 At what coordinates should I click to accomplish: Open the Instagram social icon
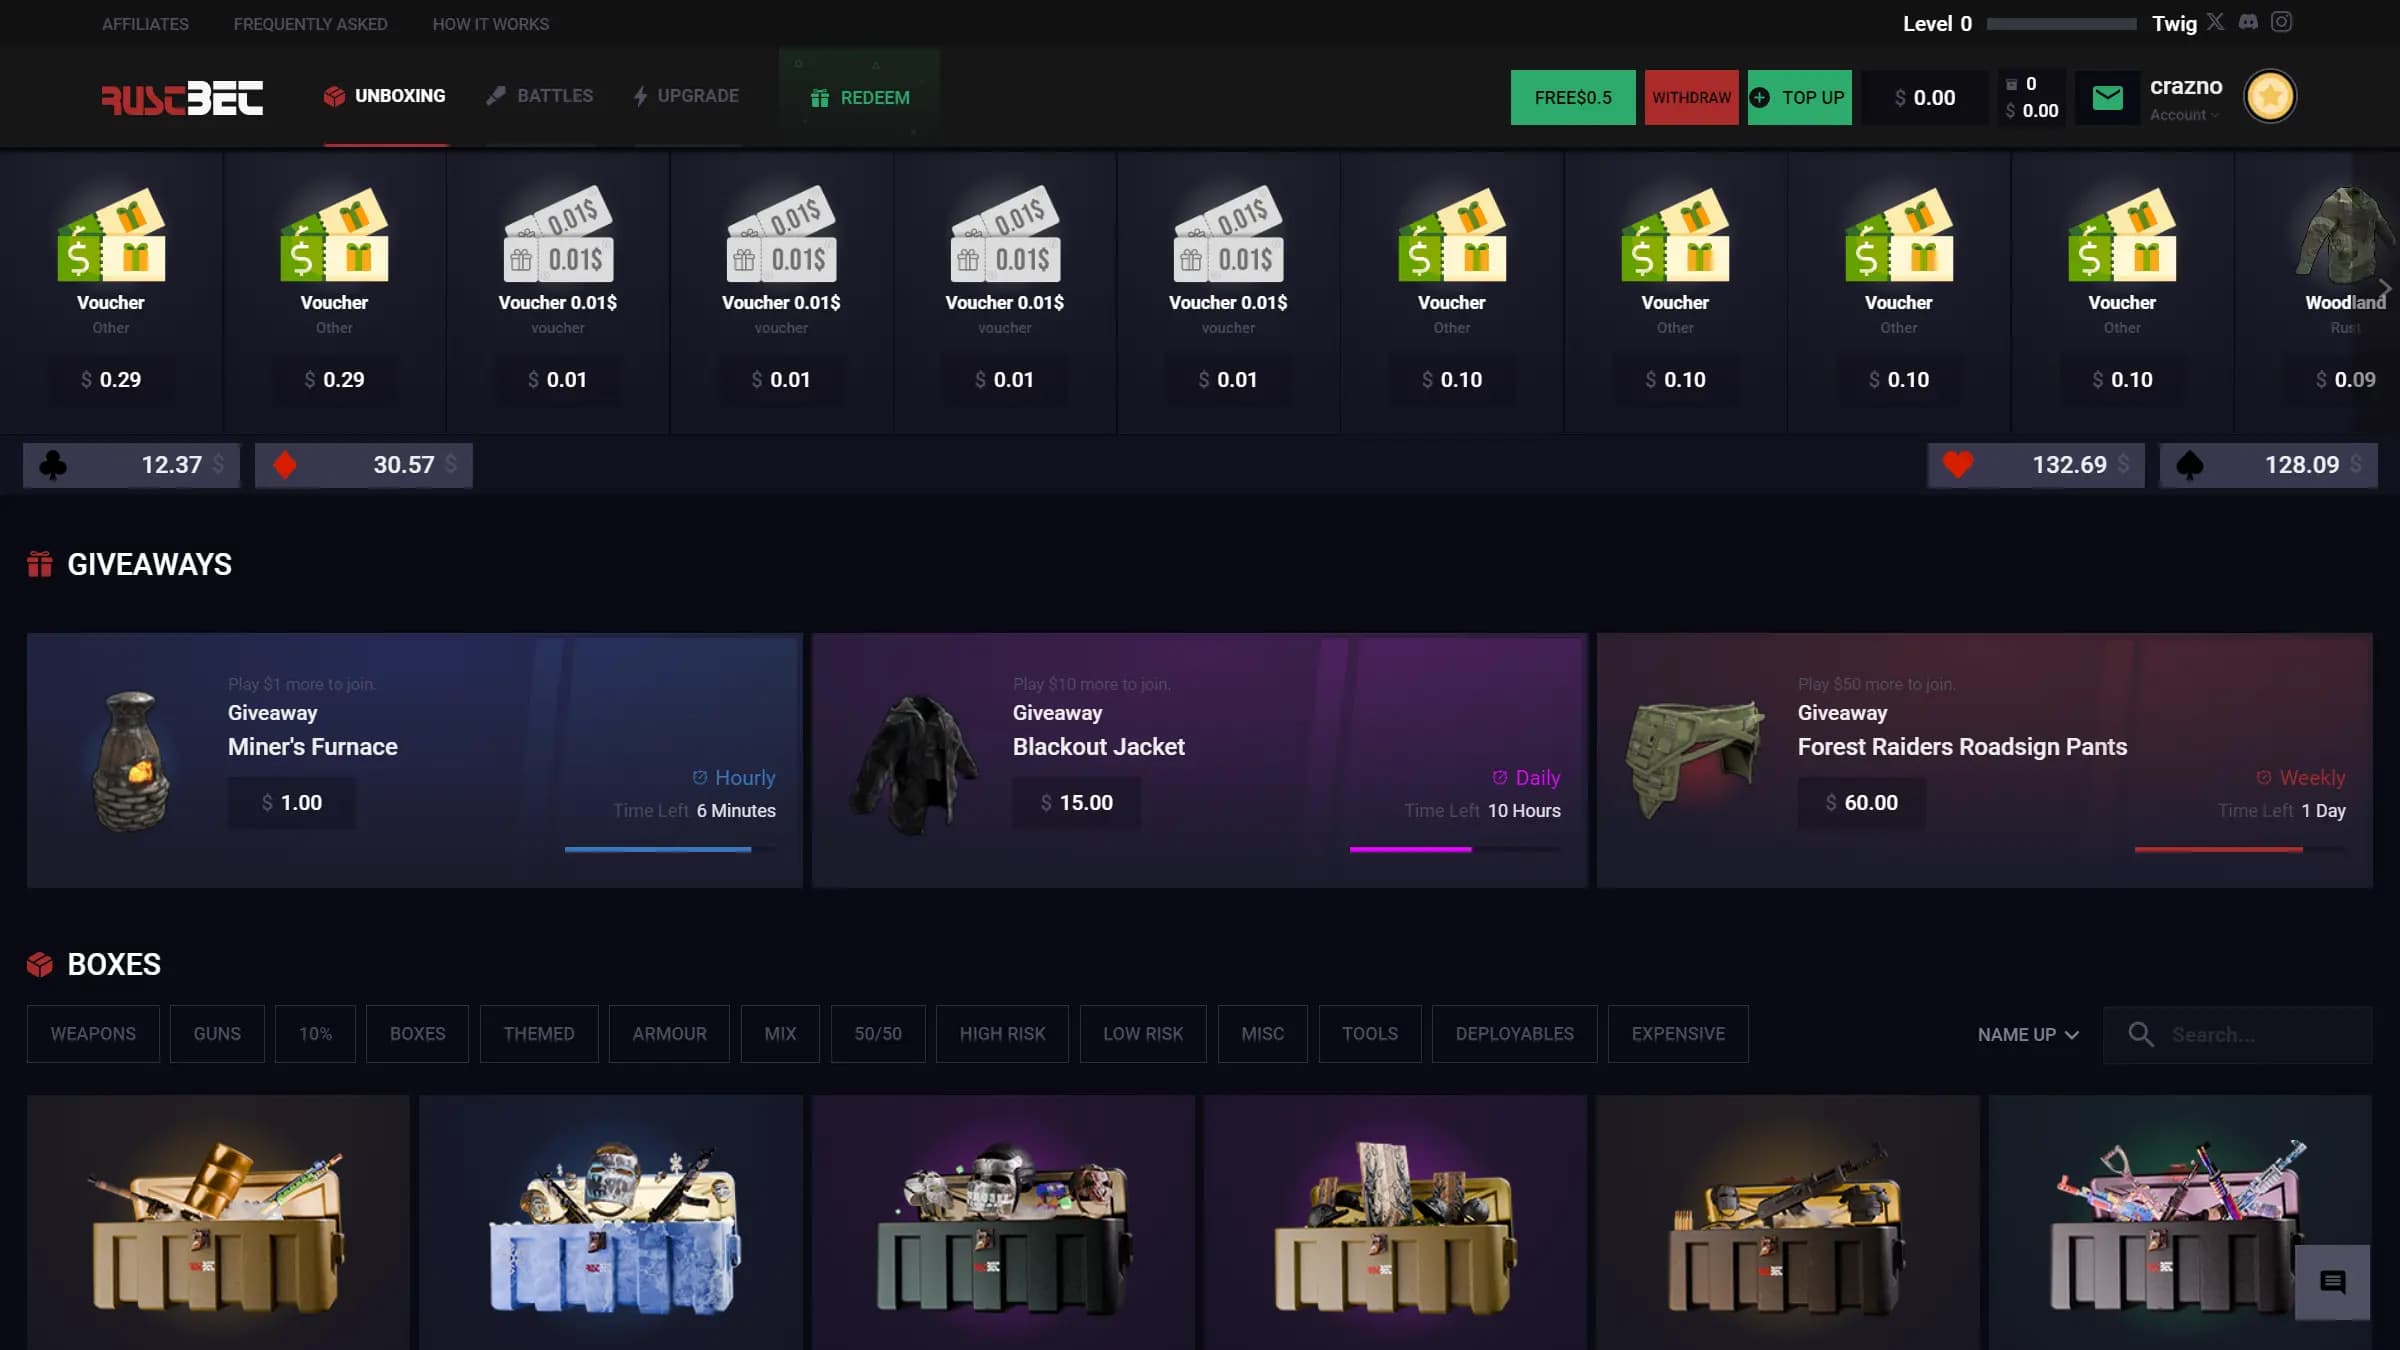[x=2281, y=22]
